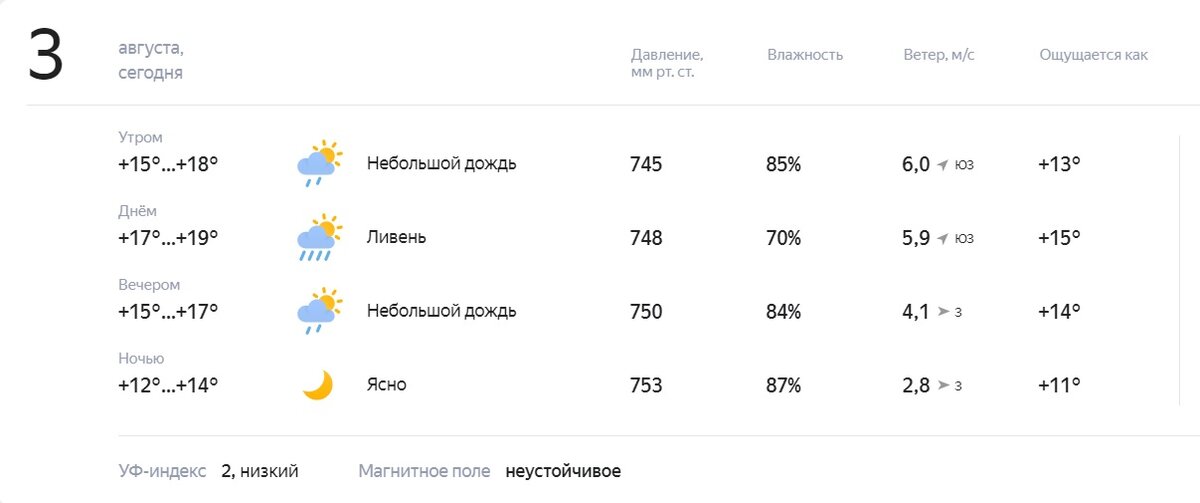The image size is (1200, 503).
Task: Click the night west wind arrow
Action: click(943, 386)
